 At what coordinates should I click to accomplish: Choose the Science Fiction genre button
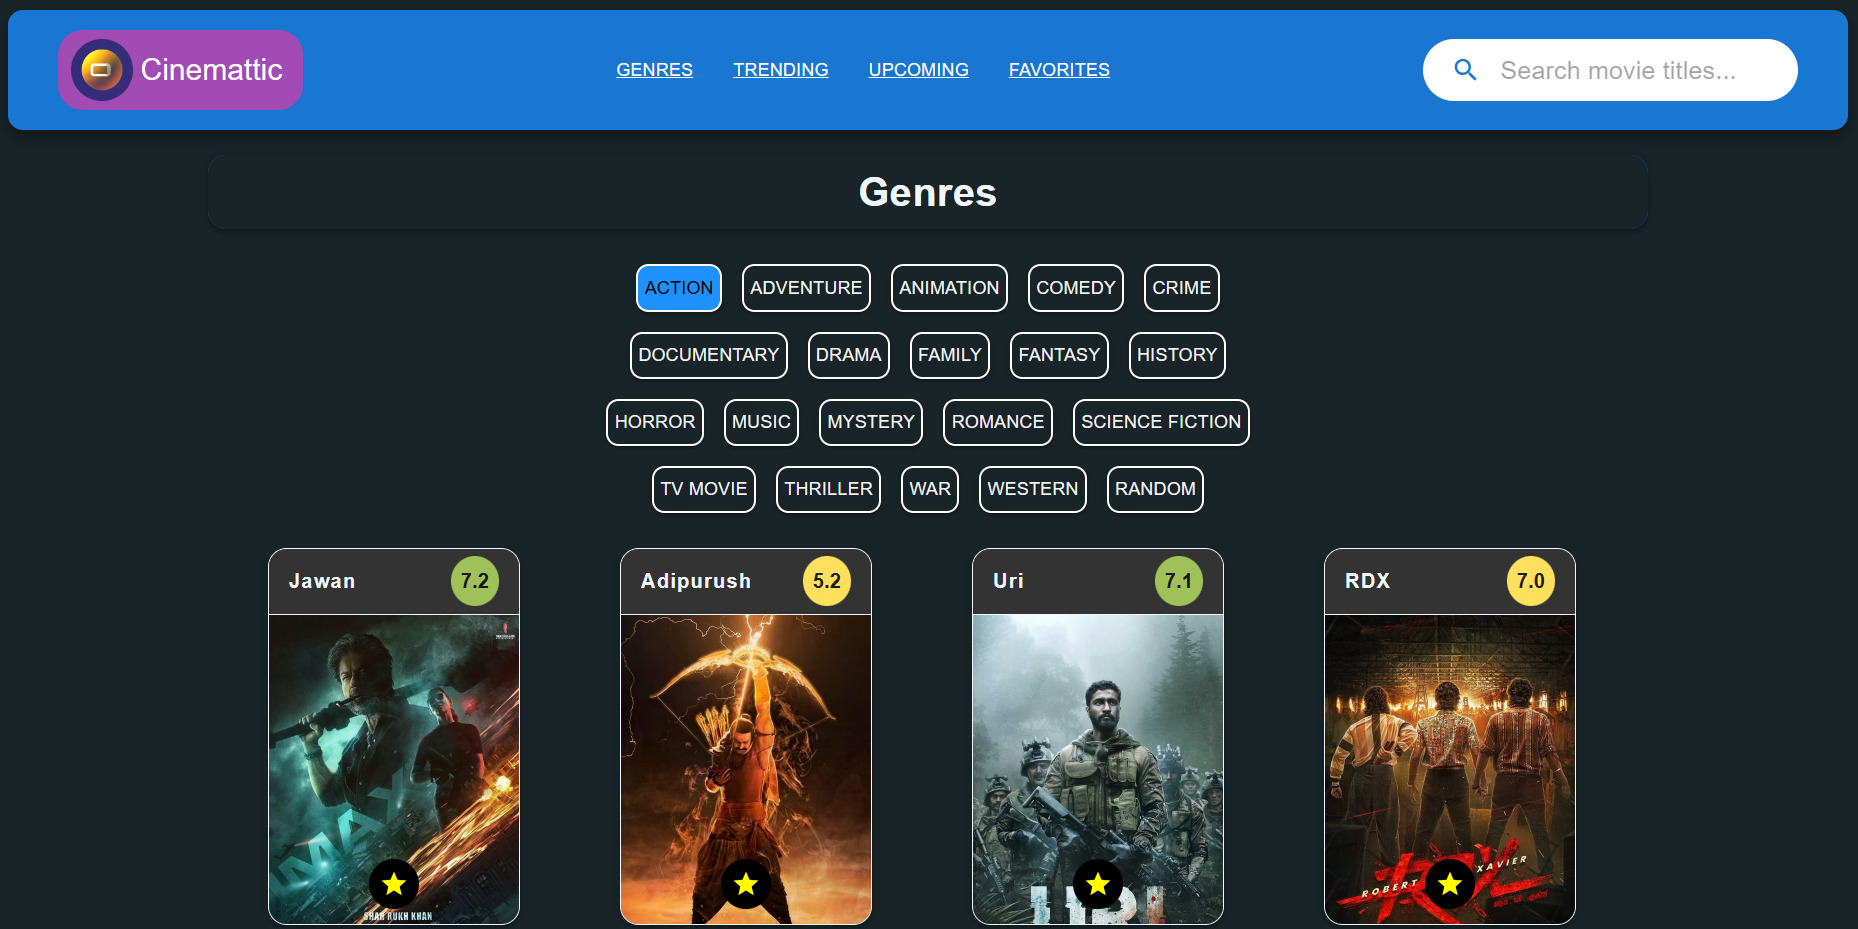tap(1161, 422)
